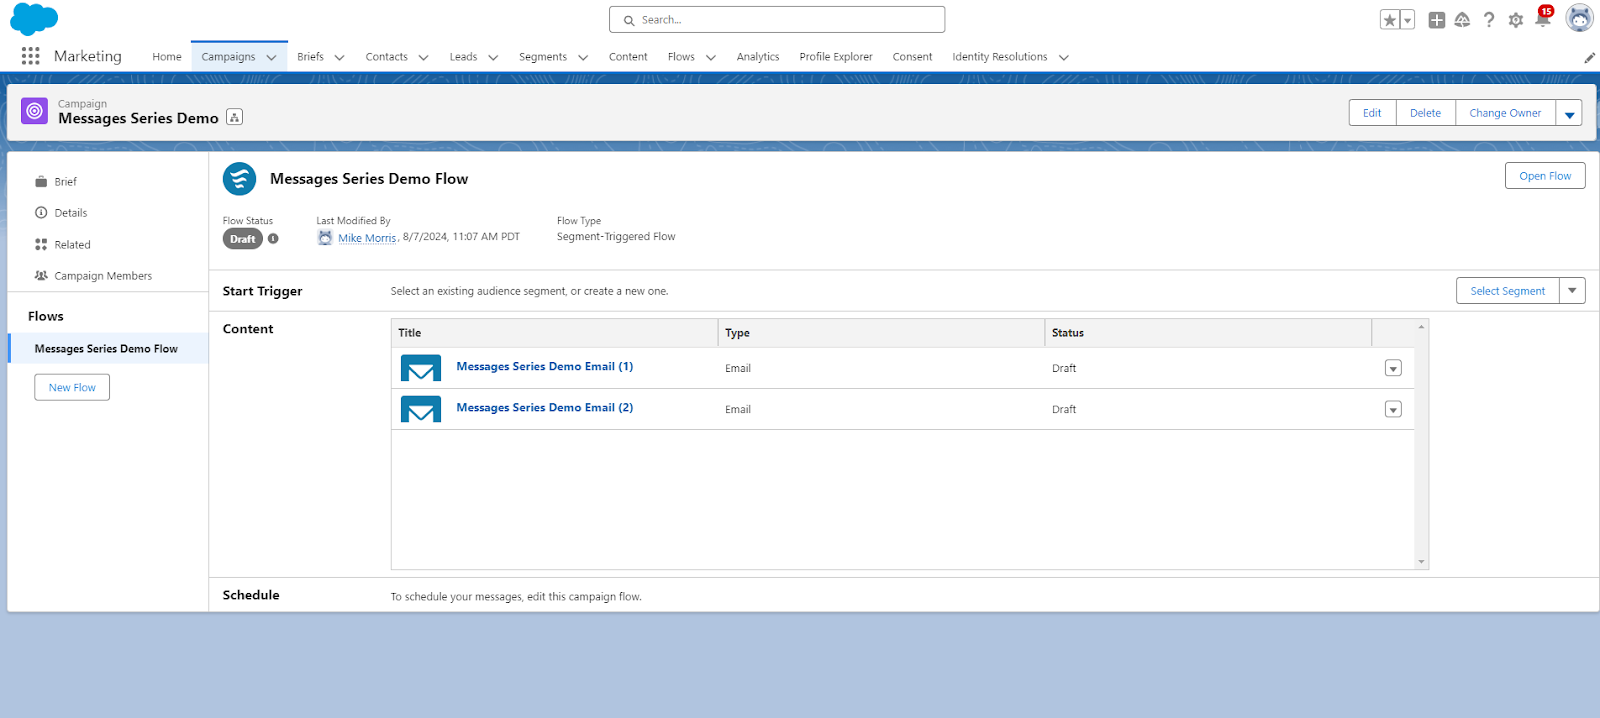Click content list scroll down arrow

[x=1421, y=562]
